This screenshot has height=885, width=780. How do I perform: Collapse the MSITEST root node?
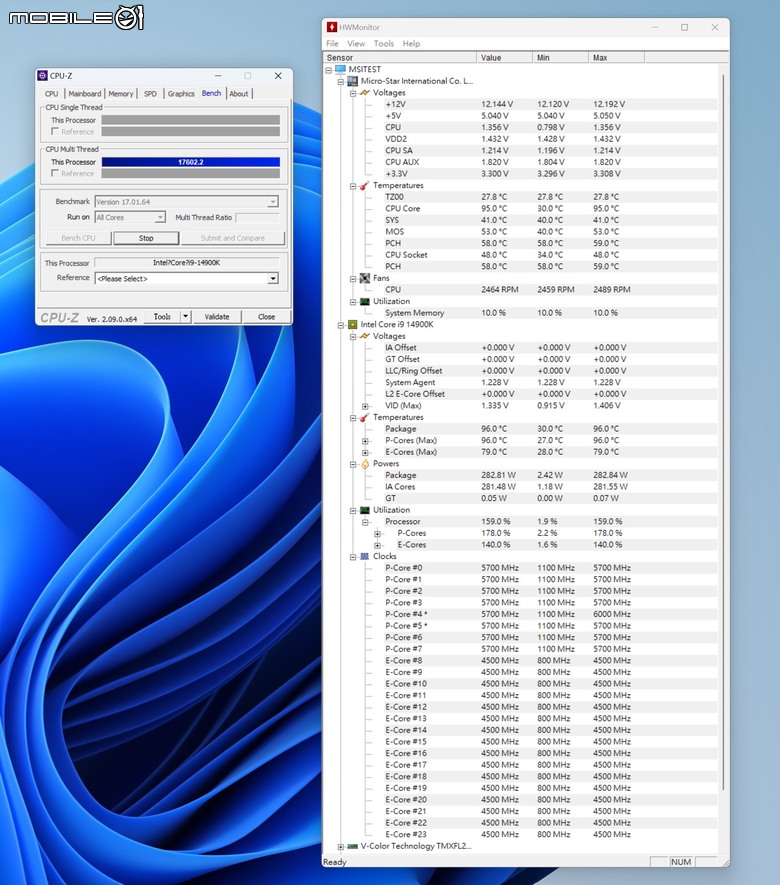[328, 70]
